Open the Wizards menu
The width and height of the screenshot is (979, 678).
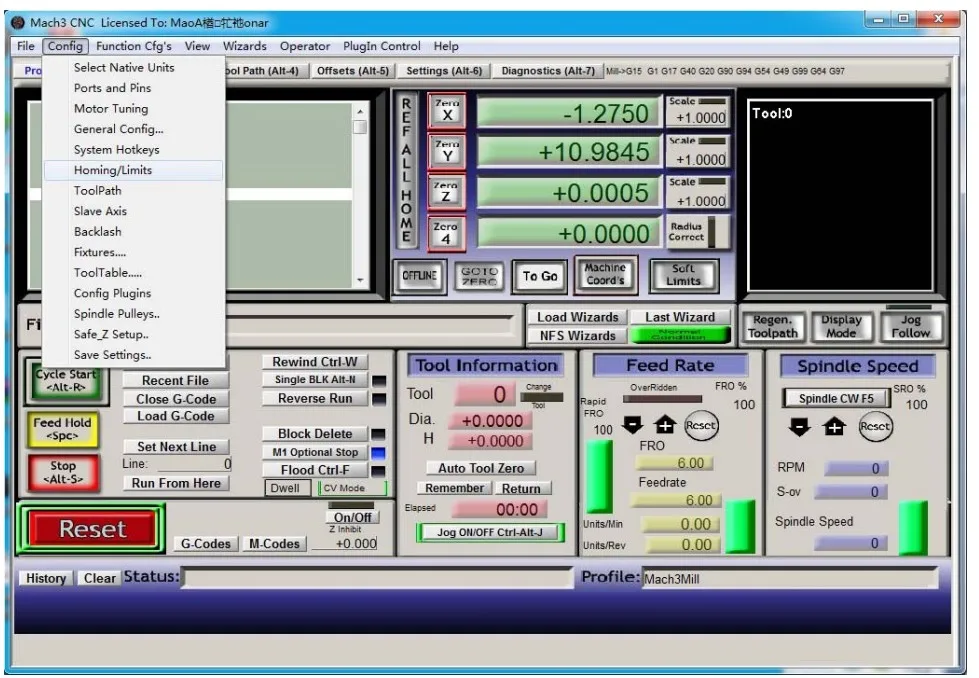tap(244, 46)
